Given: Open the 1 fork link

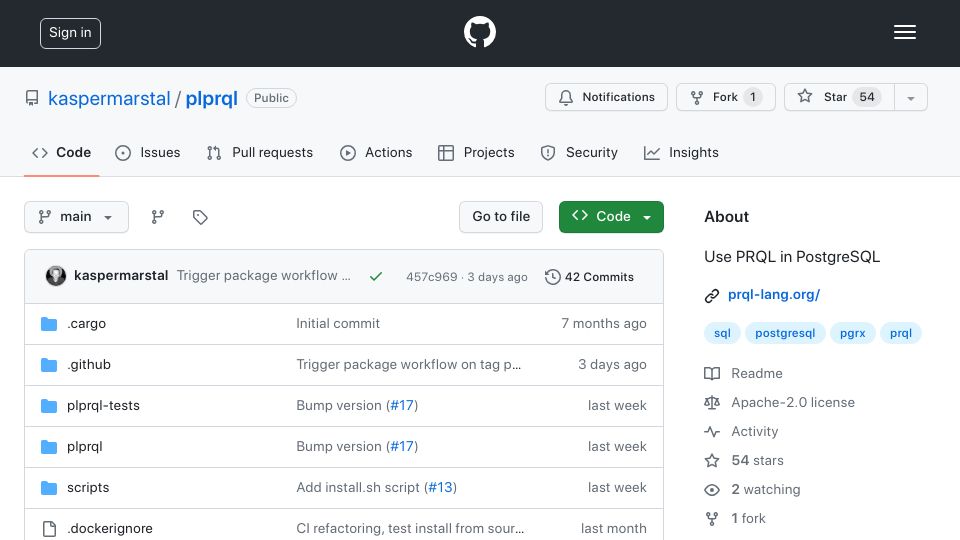Looking at the screenshot, I should 748,519.
